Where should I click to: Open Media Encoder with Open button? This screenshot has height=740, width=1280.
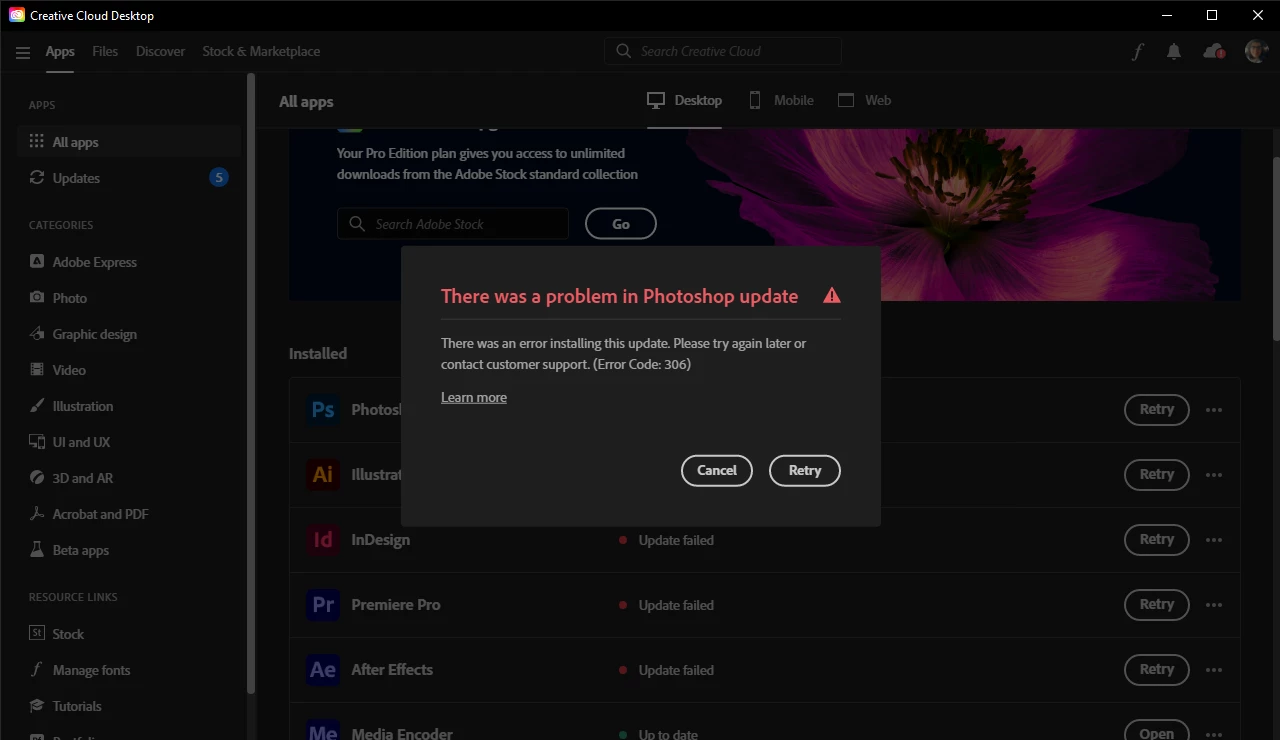(x=1157, y=732)
